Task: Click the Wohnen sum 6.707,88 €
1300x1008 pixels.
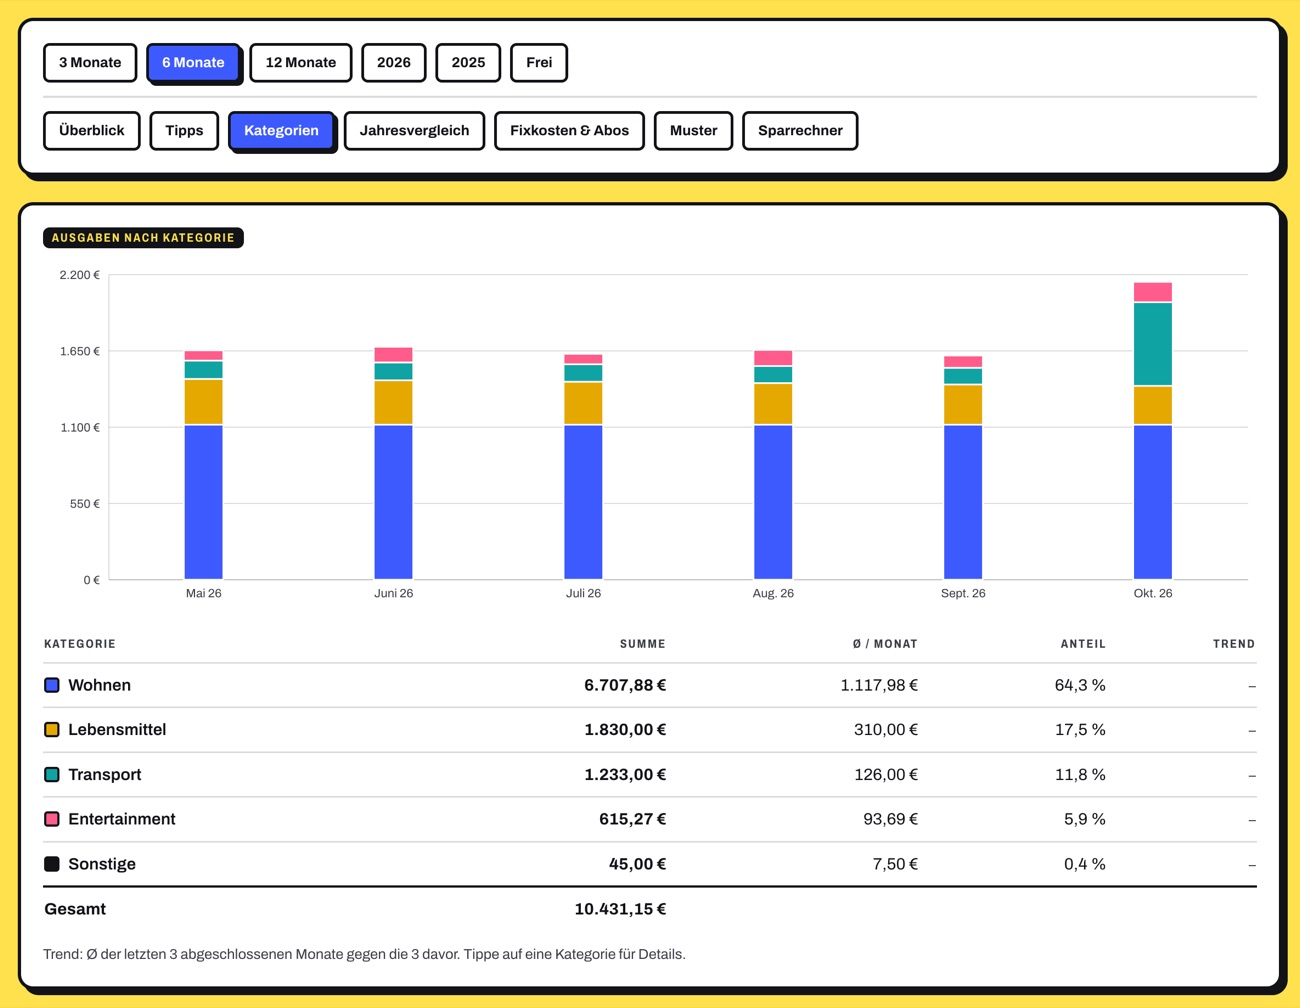Action: coord(625,685)
